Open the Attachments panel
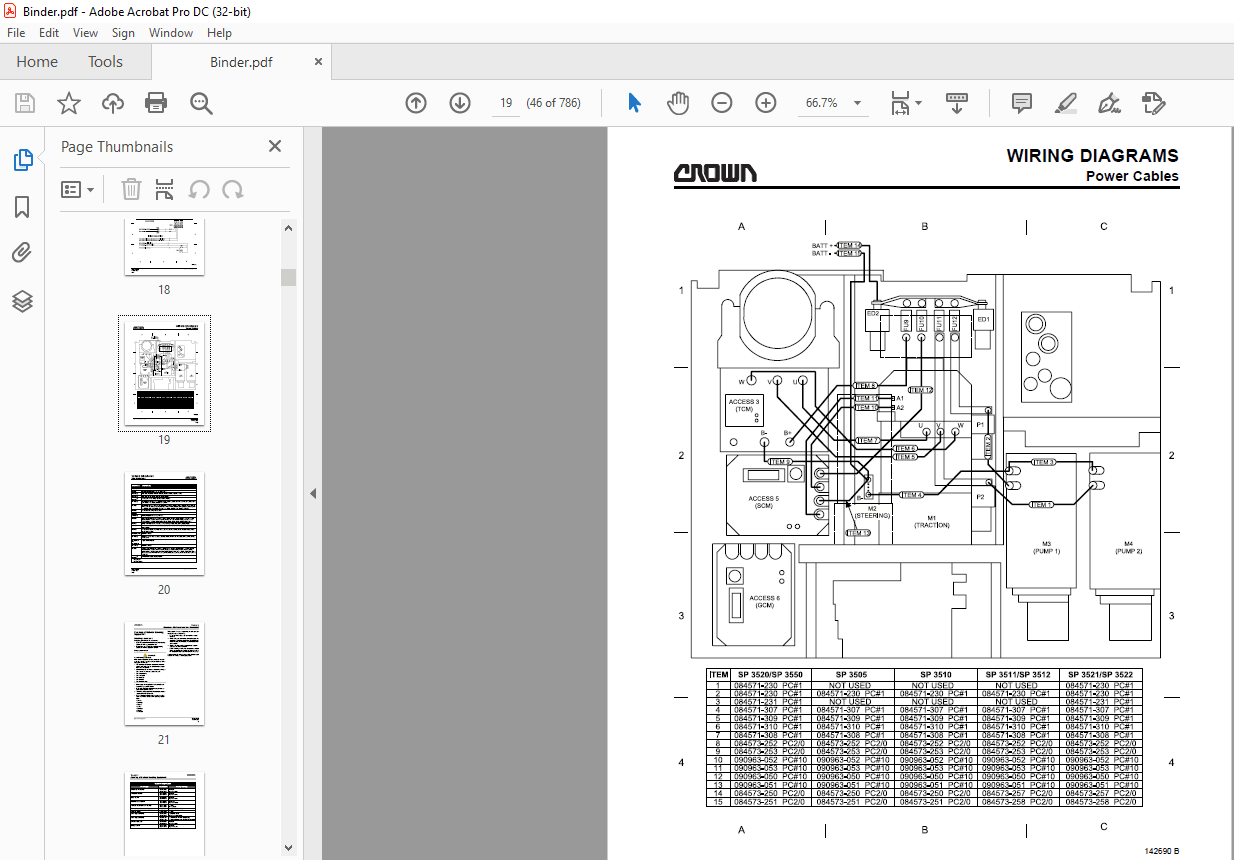 pos(21,252)
